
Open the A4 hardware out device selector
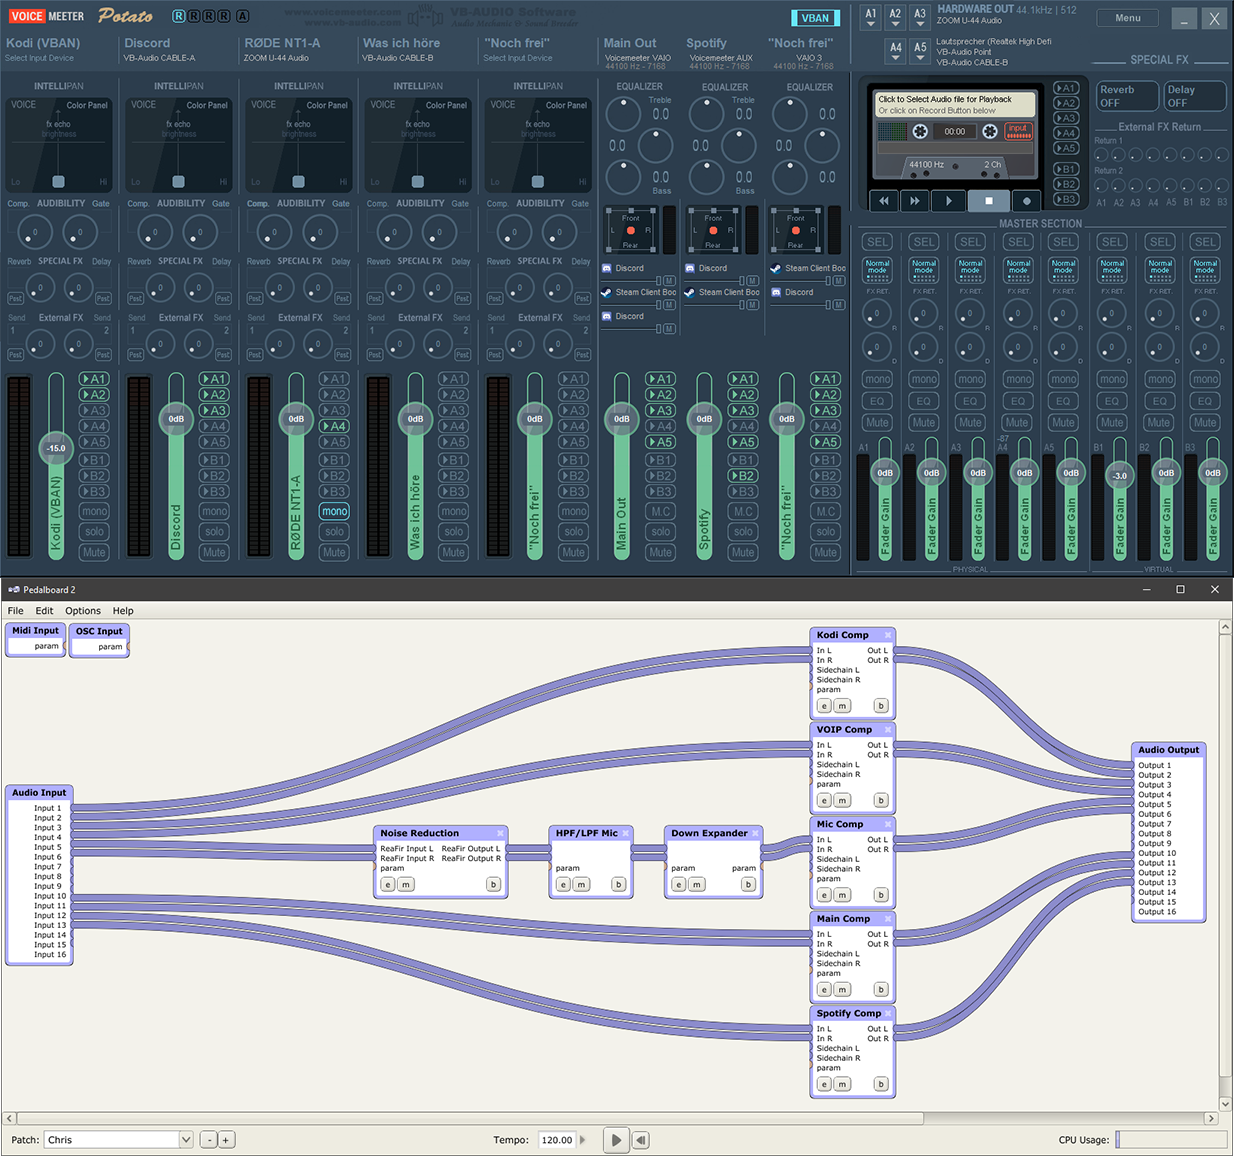click(x=896, y=52)
